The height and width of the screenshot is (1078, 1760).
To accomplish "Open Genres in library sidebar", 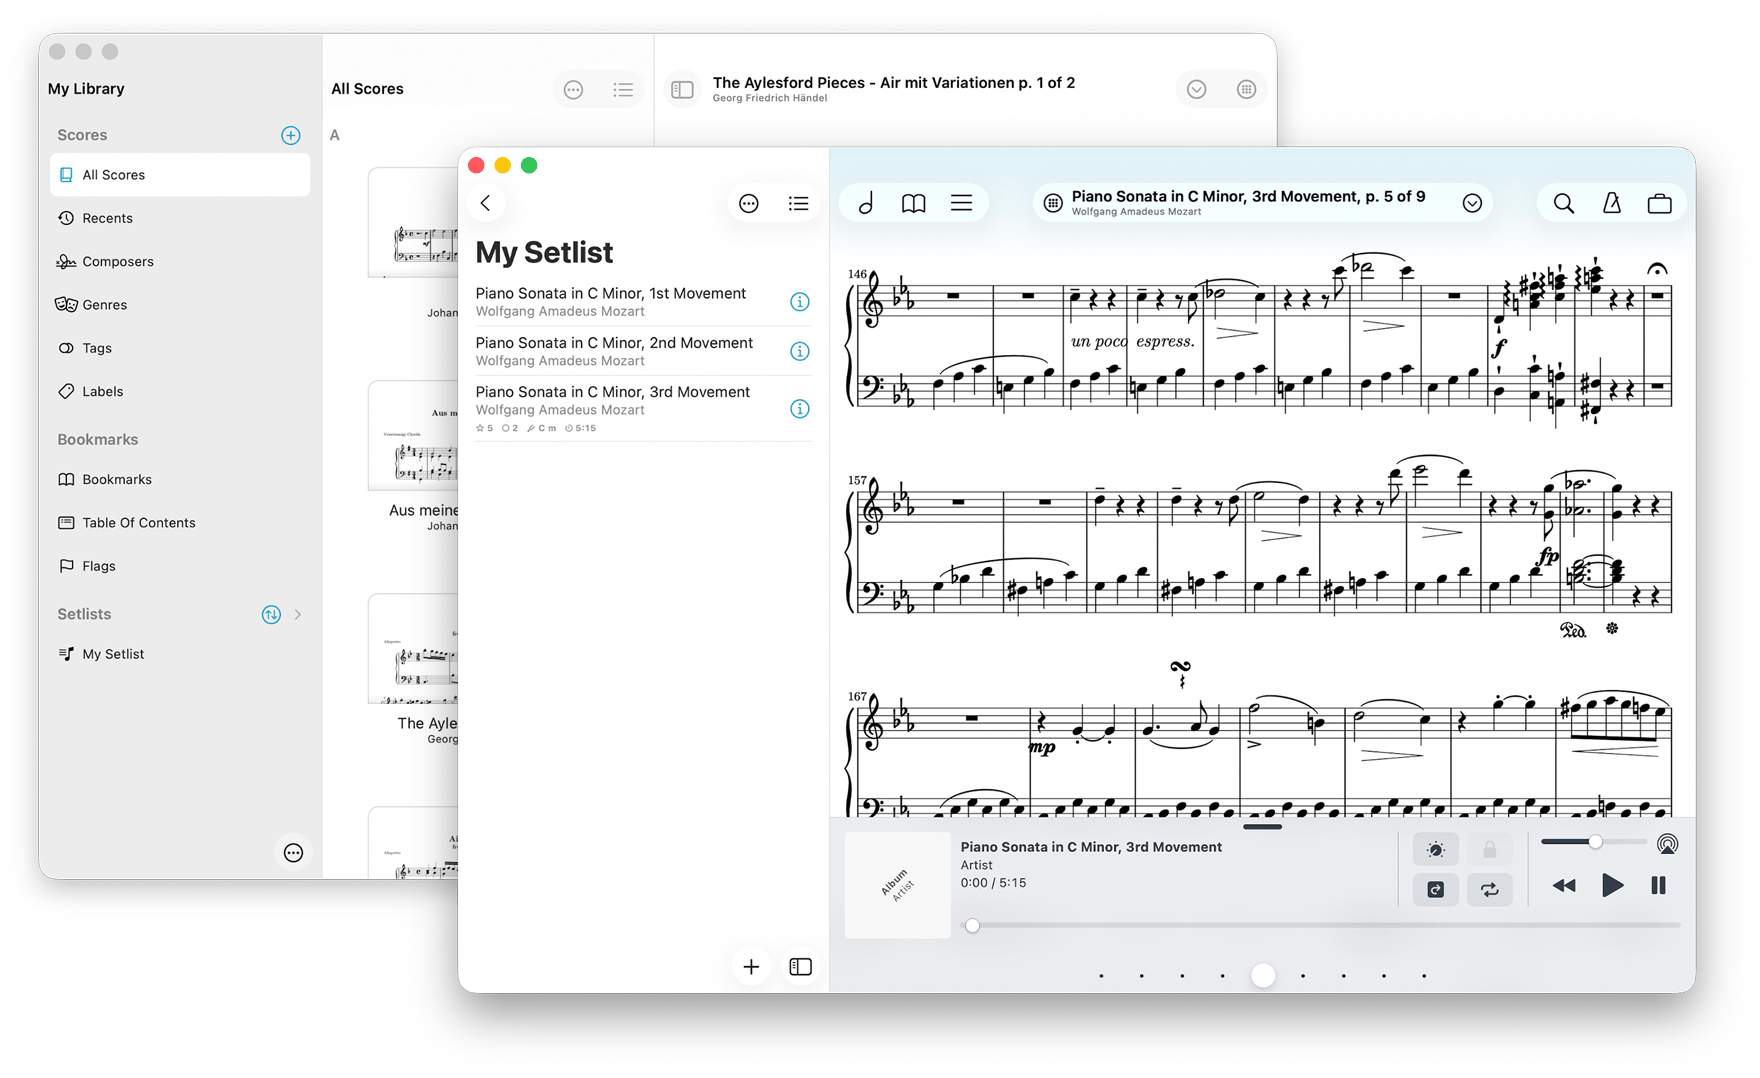I will 180,305.
